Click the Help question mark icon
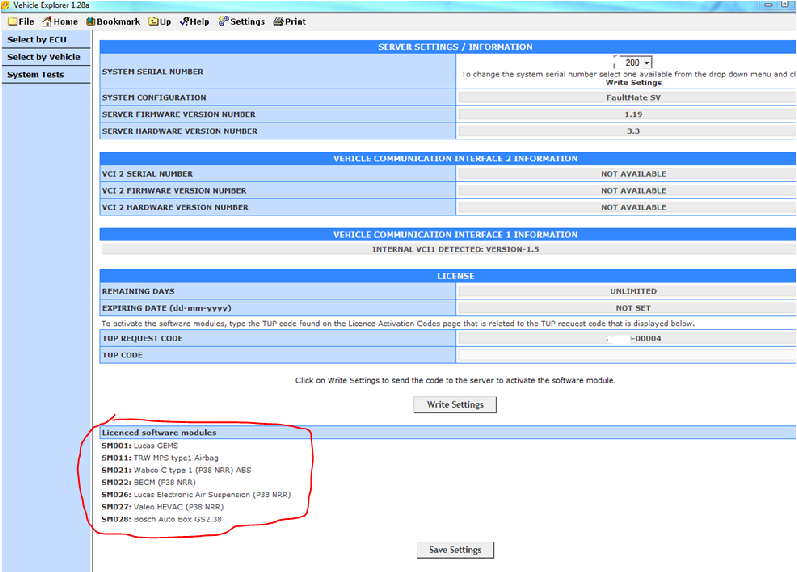This screenshot has width=797, height=572. click(184, 21)
